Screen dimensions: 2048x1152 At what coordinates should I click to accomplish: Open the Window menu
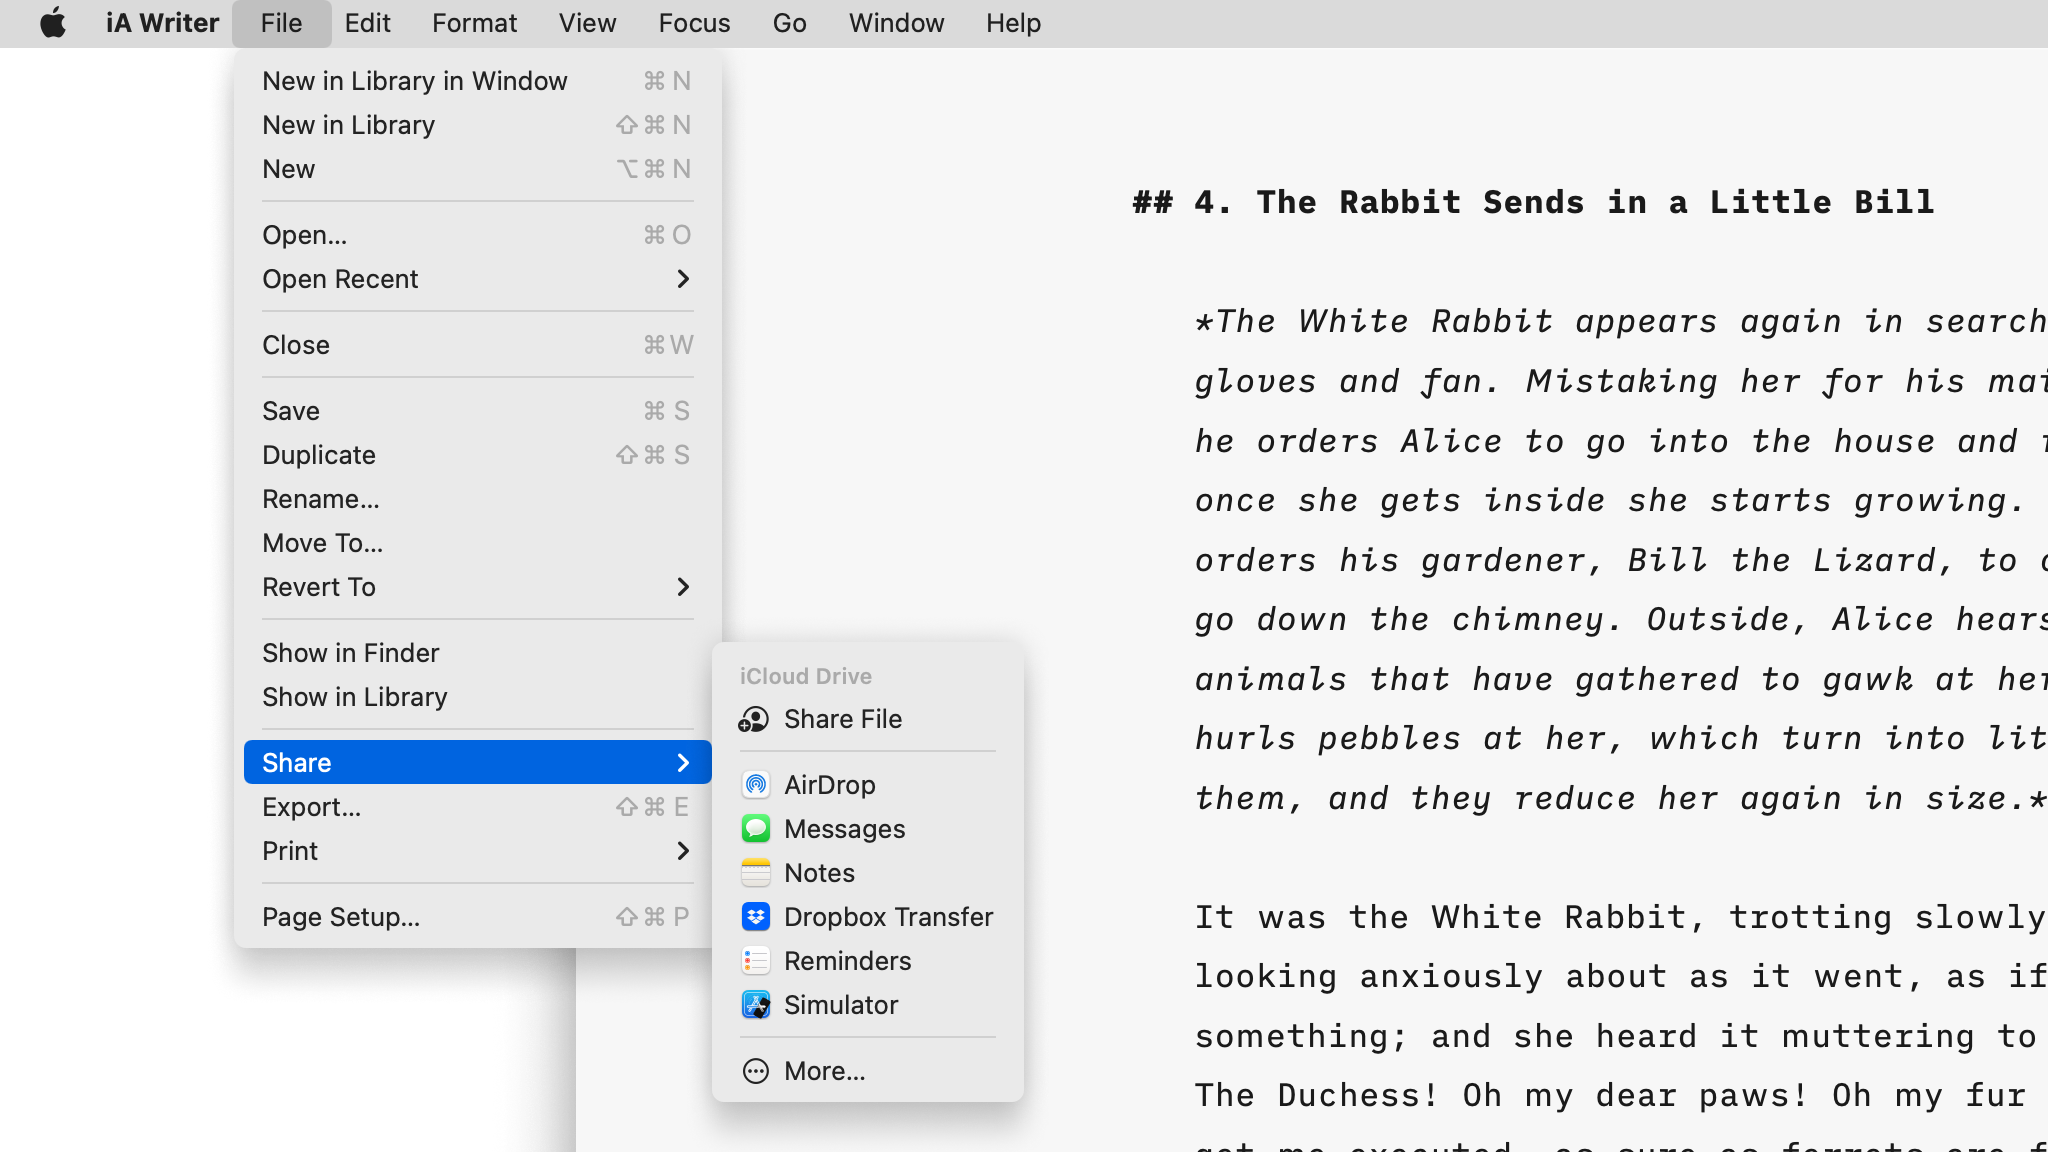click(x=896, y=23)
